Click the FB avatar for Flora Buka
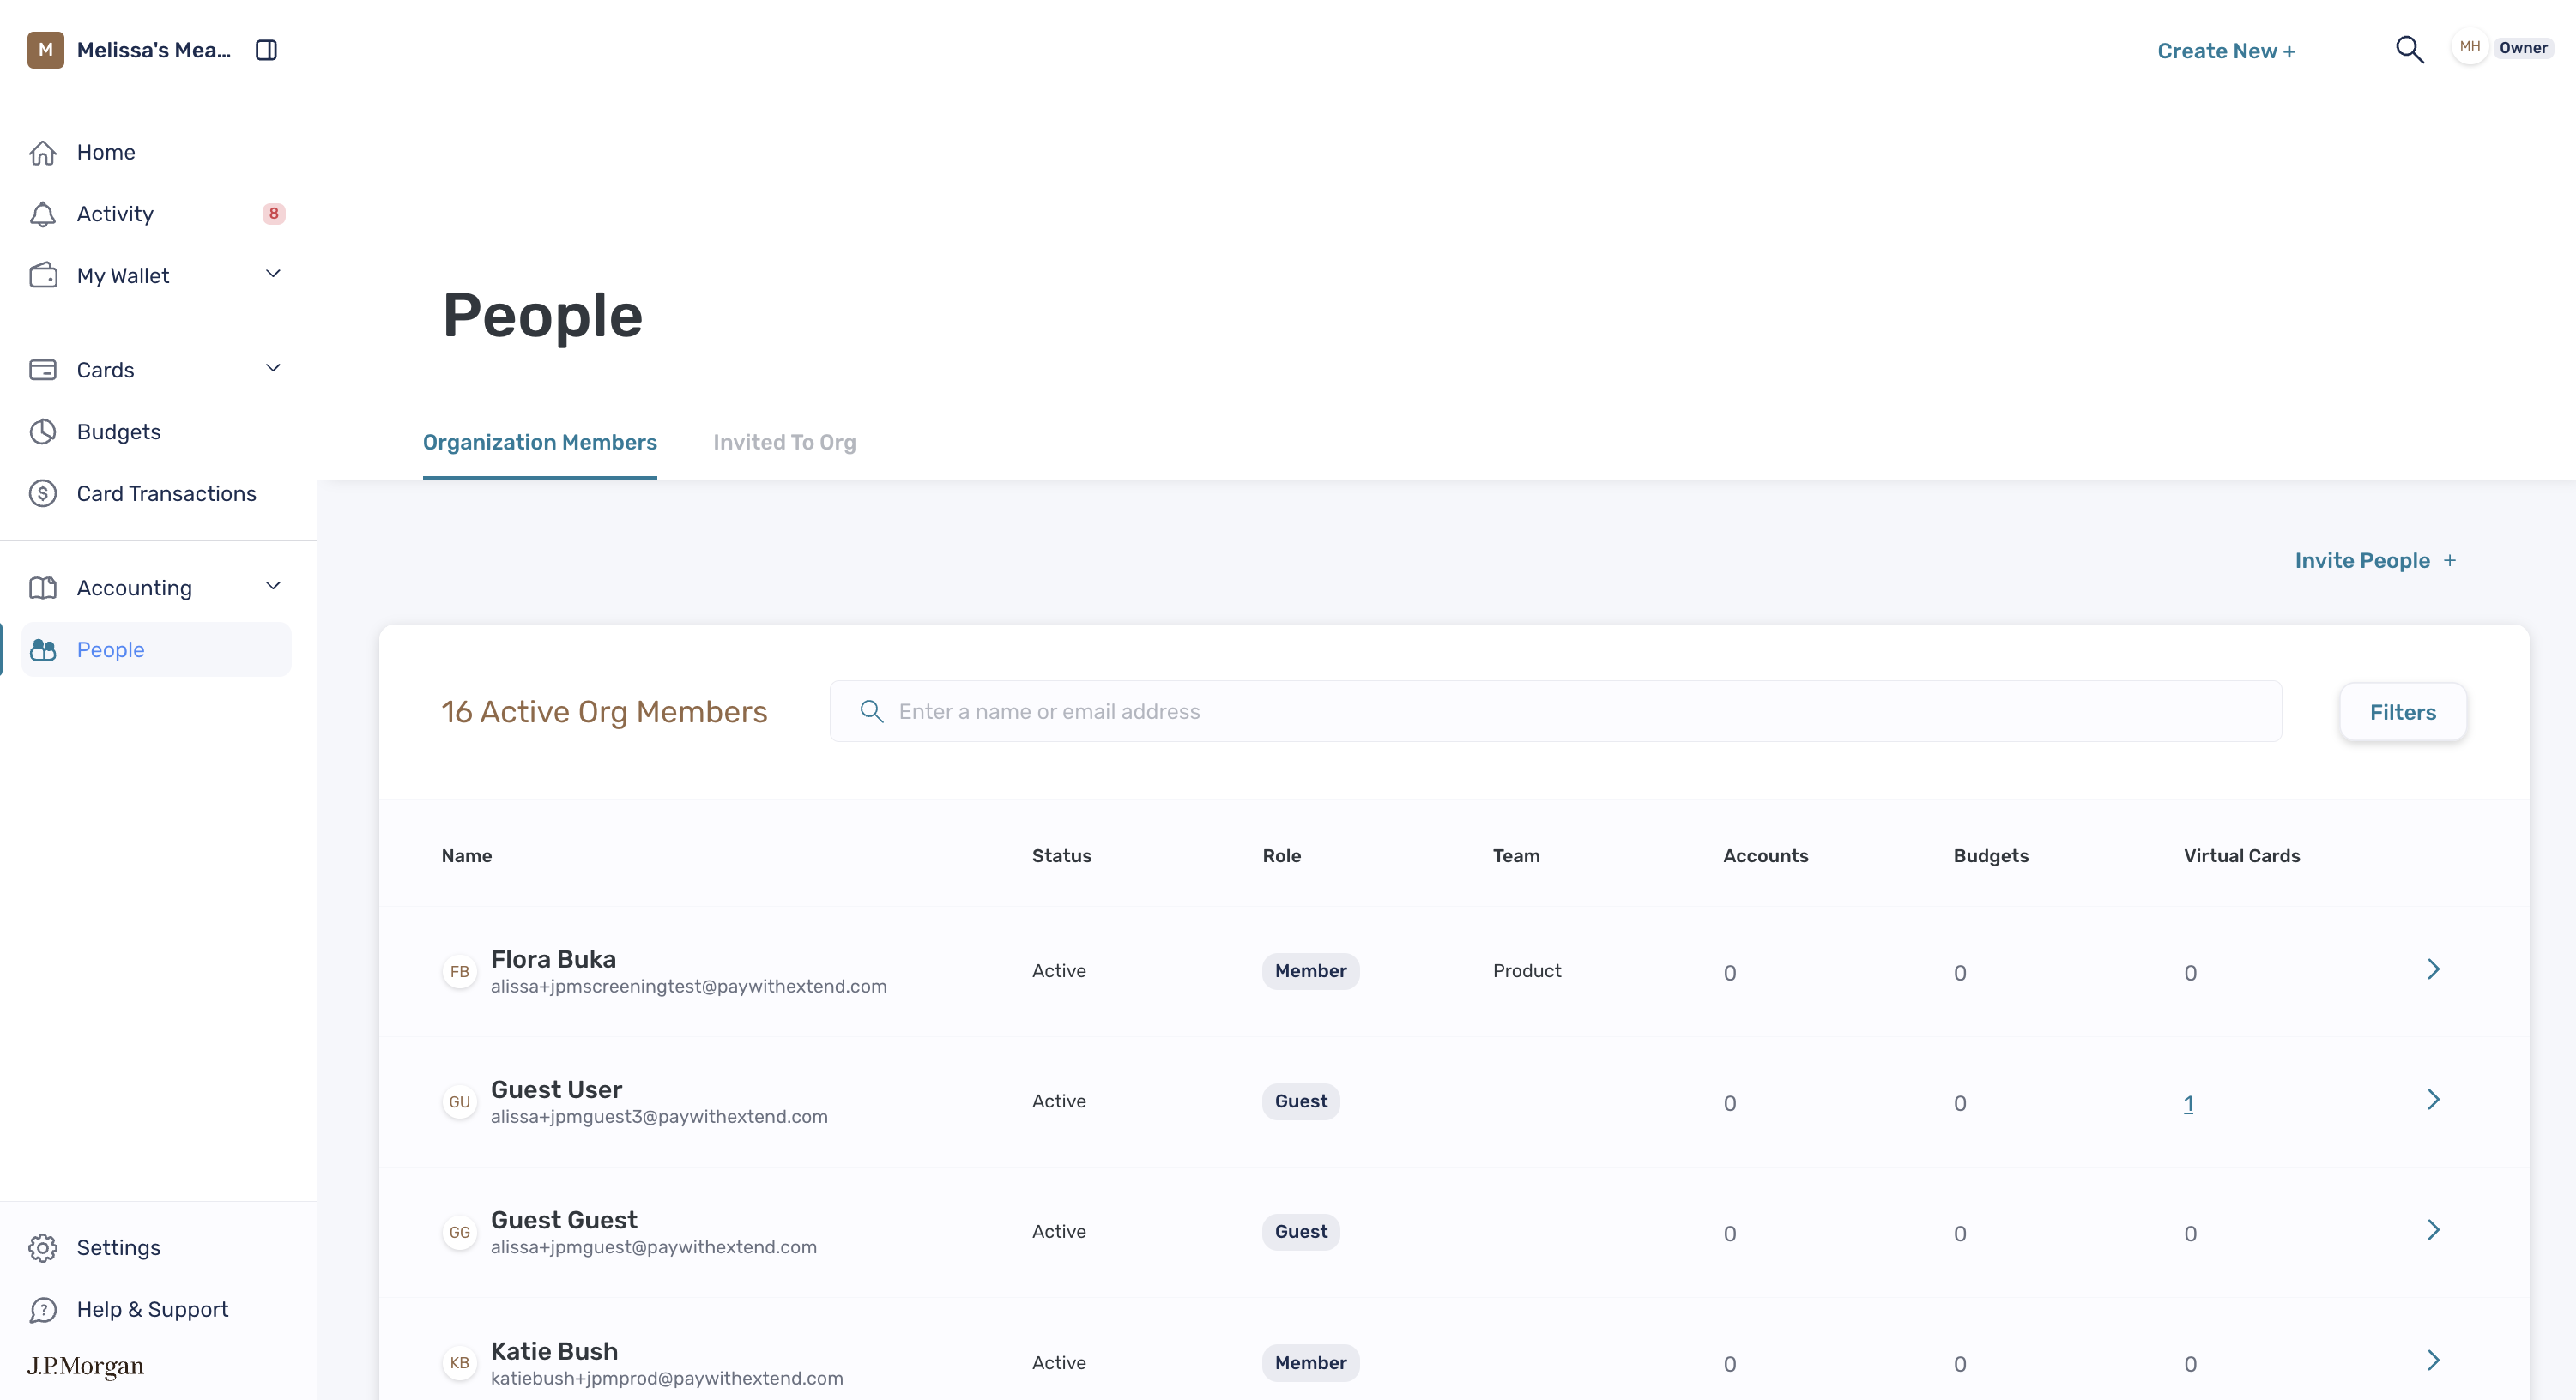The image size is (2576, 1400). [x=459, y=972]
